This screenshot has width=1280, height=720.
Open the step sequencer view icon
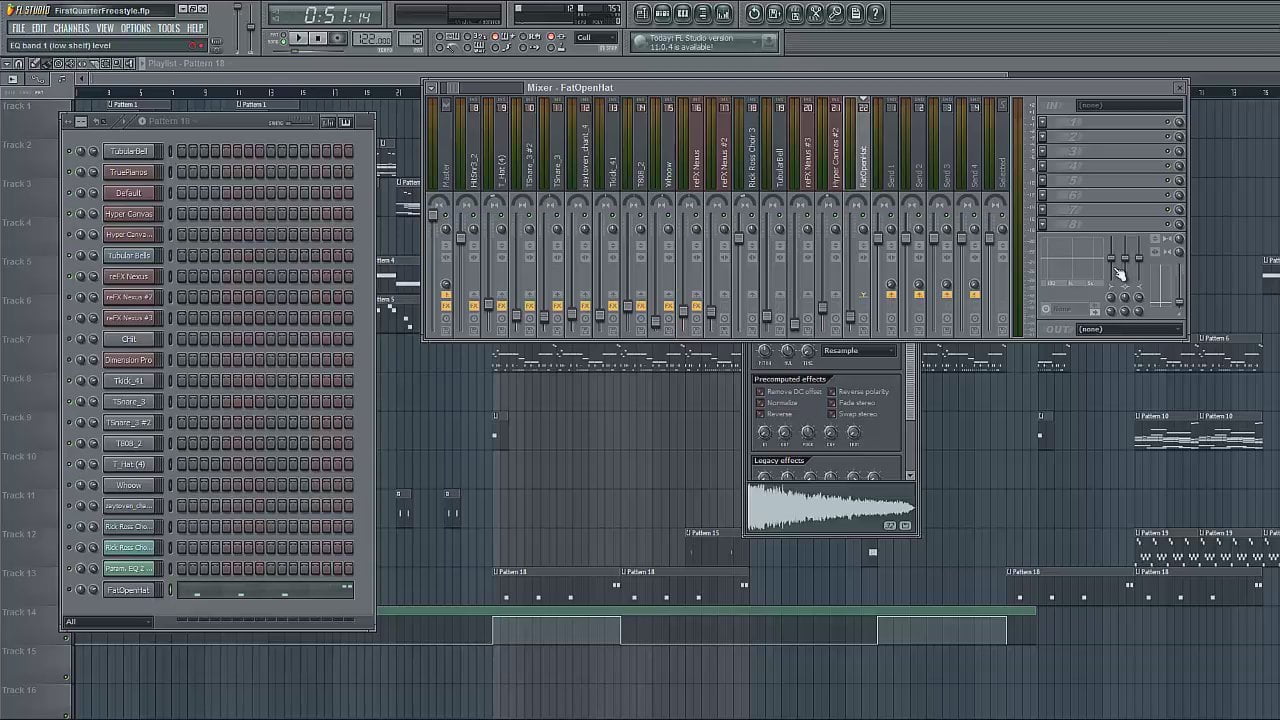[x=662, y=13]
